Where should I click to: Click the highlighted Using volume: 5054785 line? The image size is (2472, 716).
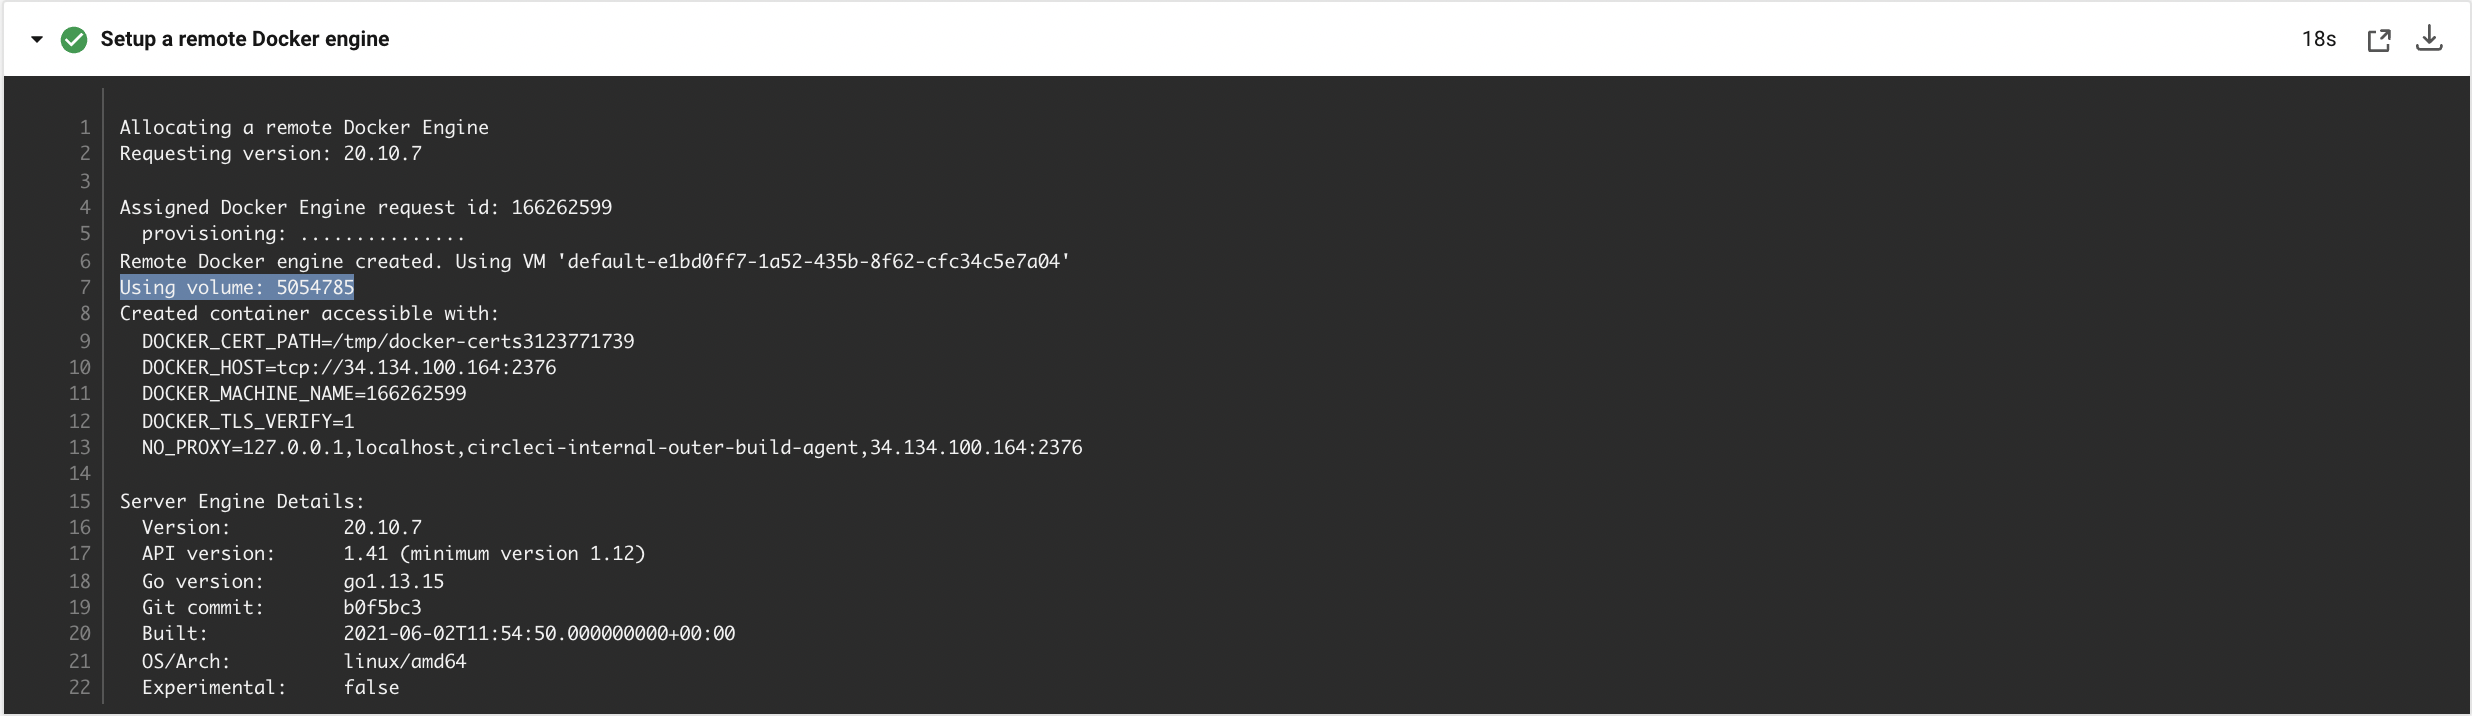[x=237, y=288]
